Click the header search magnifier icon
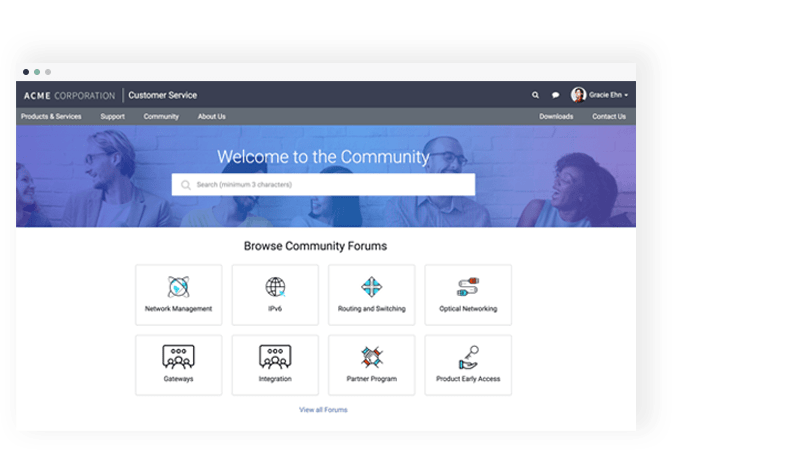The image size is (800, 450). coord(535,95)
